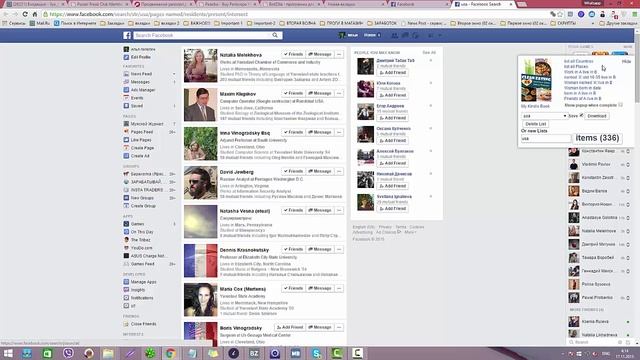Viewport: 640px width, 360px height.
Task: Click the Facebook logo icon
Action: point(127,36)
